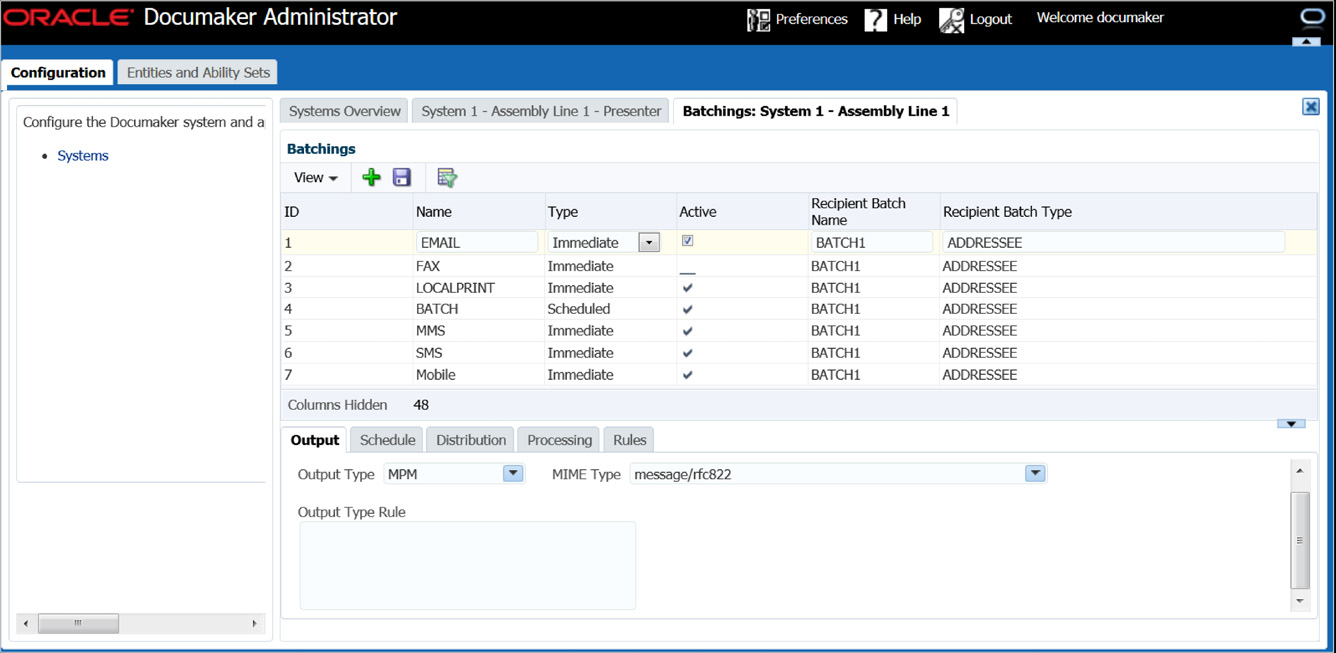Viewport: 1336px width, 653px height.
Task: Enable the Active checkbox for FAX
Action: coord(686,265)
